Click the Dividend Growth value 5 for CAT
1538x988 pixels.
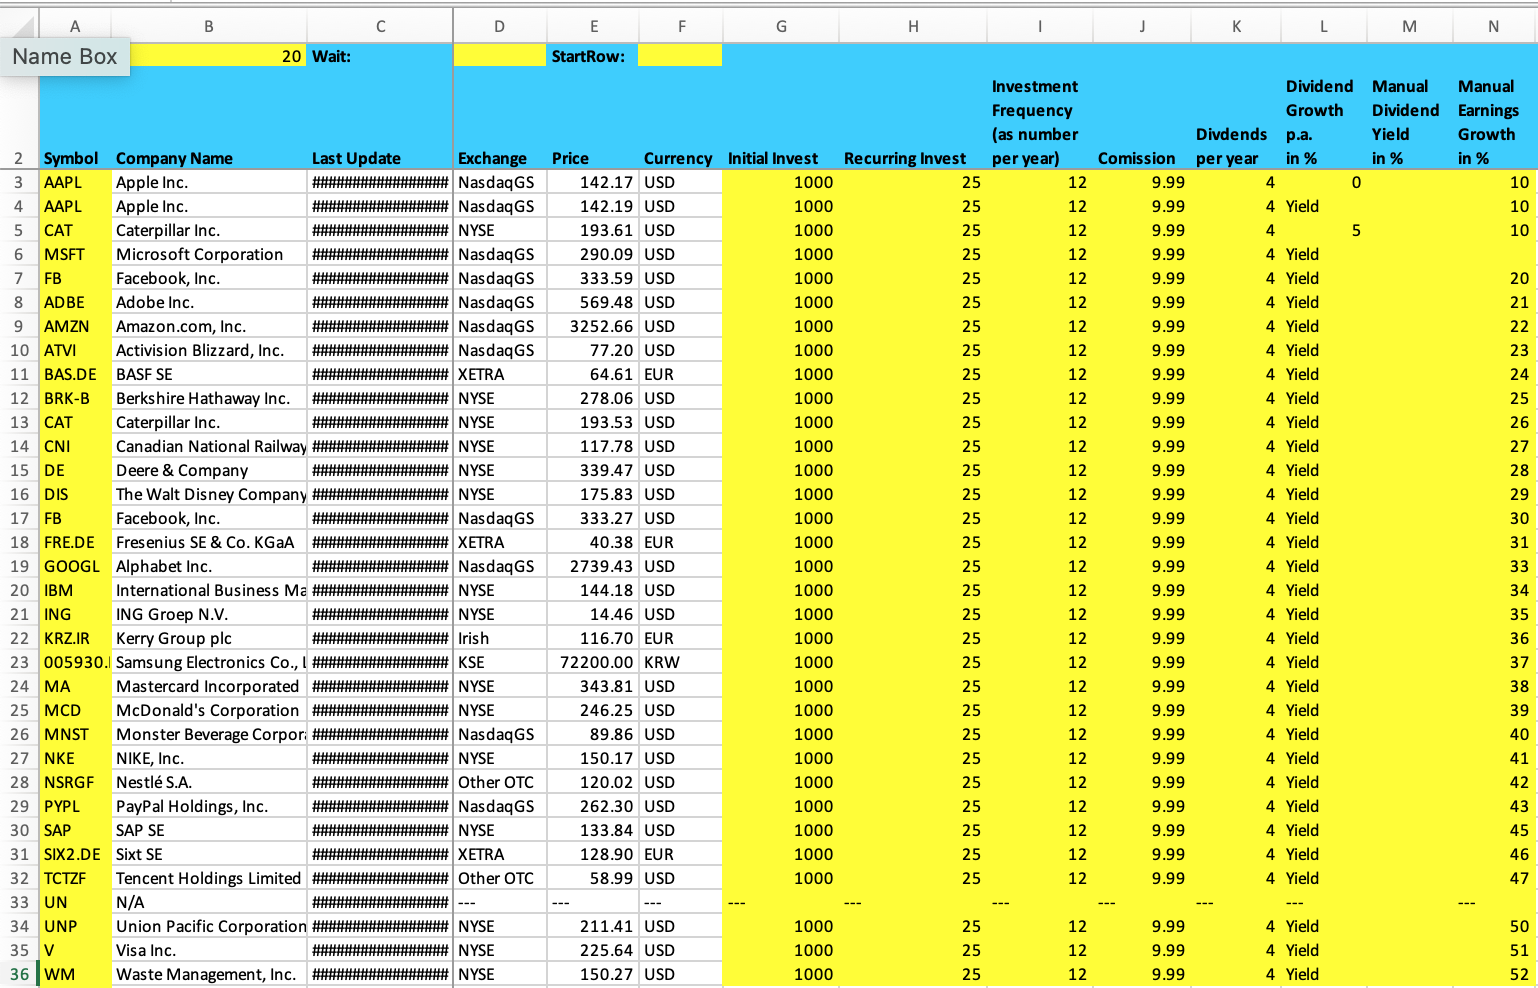point(1323,230)
